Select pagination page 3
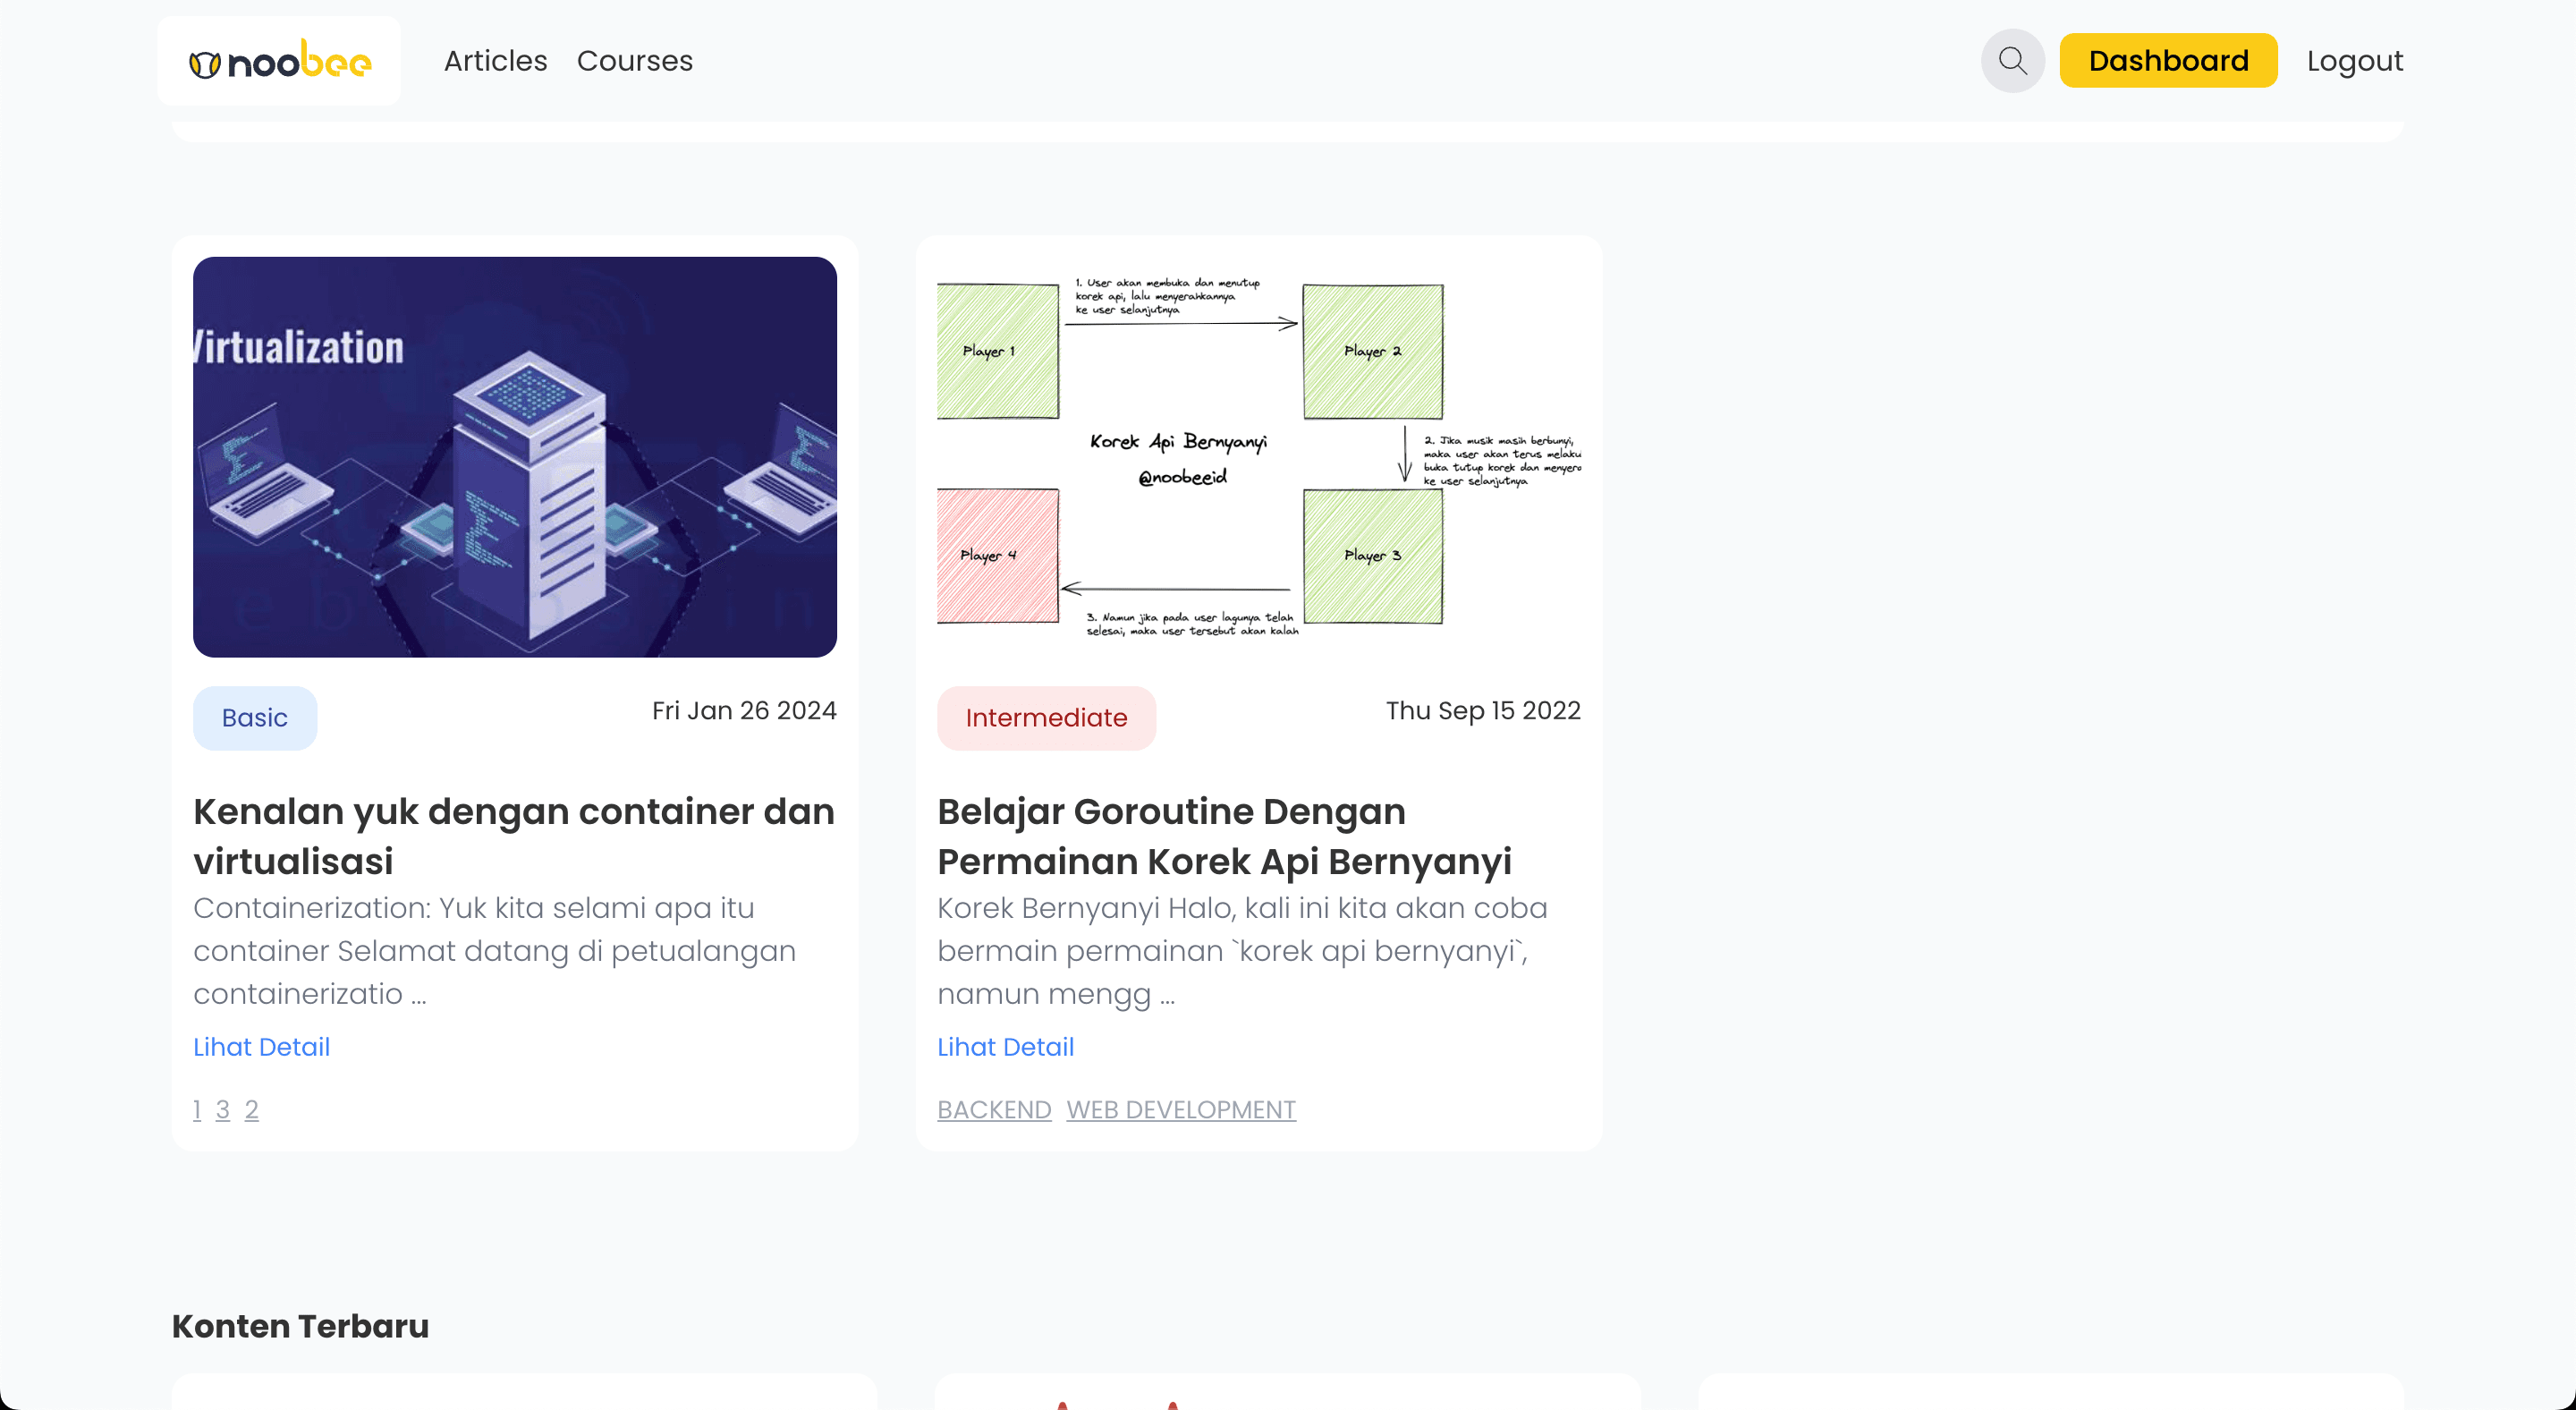The image size is (2576, 1410). point(224,1109)
